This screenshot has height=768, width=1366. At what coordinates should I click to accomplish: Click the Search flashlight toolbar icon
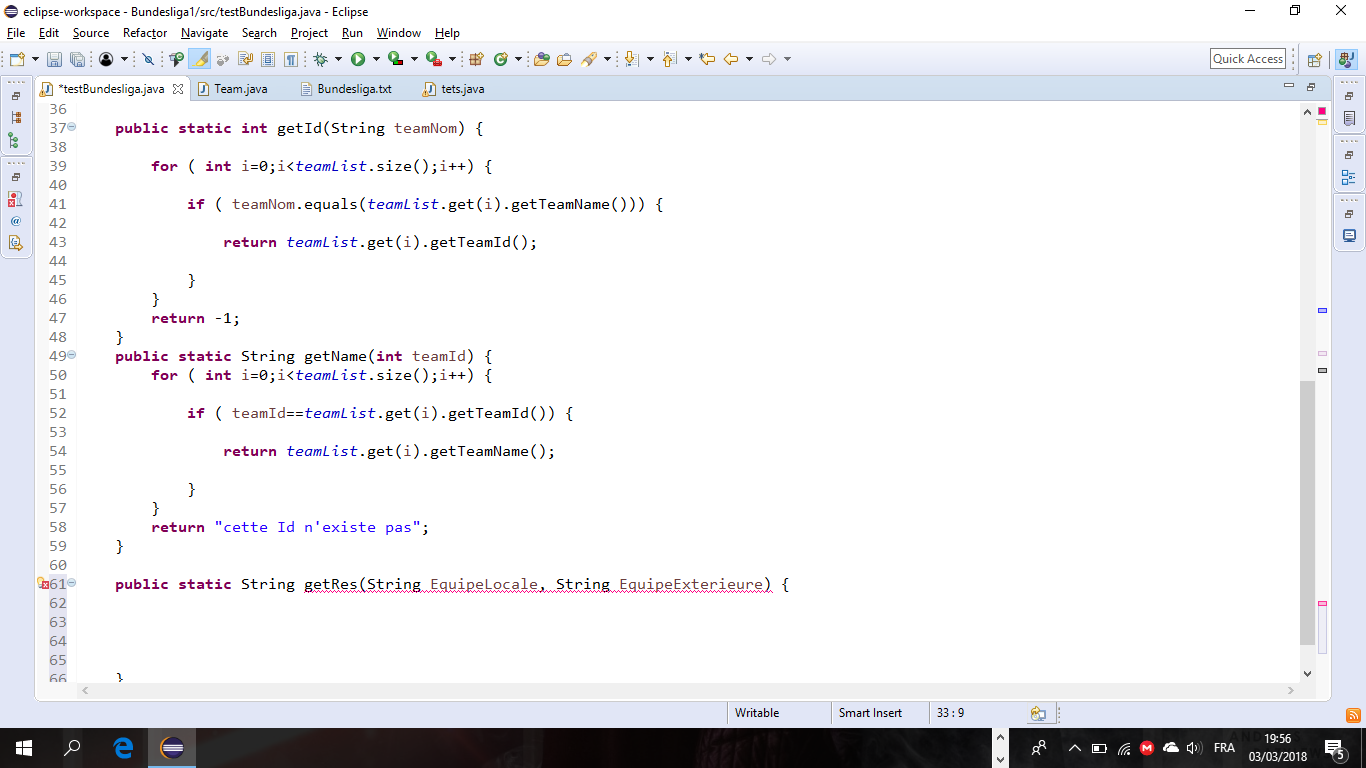[589, 59]
